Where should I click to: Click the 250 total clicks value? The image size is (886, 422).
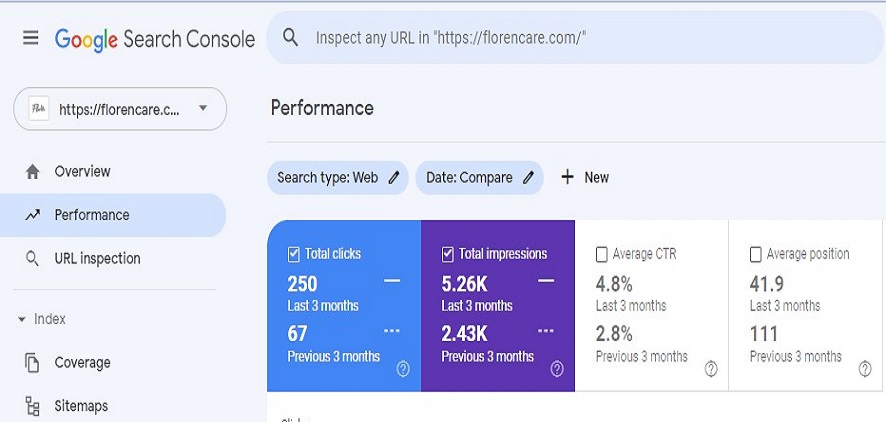point(302,284)
